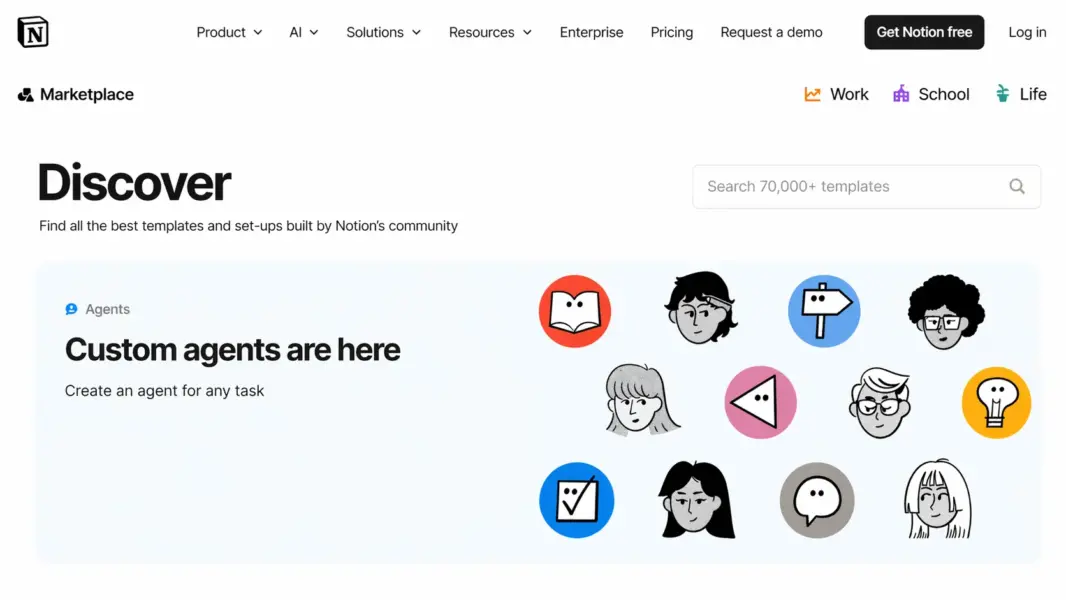Click the long white-haired smiling avatar
Viewport: 1066px width, 600px height.
point(937,499)
